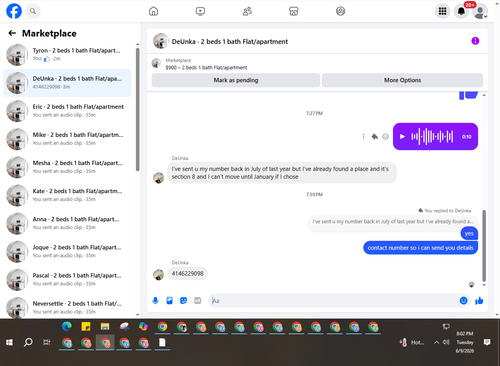
Task: Open the $900 Marketplace listing link
Action: click(206, 68)
